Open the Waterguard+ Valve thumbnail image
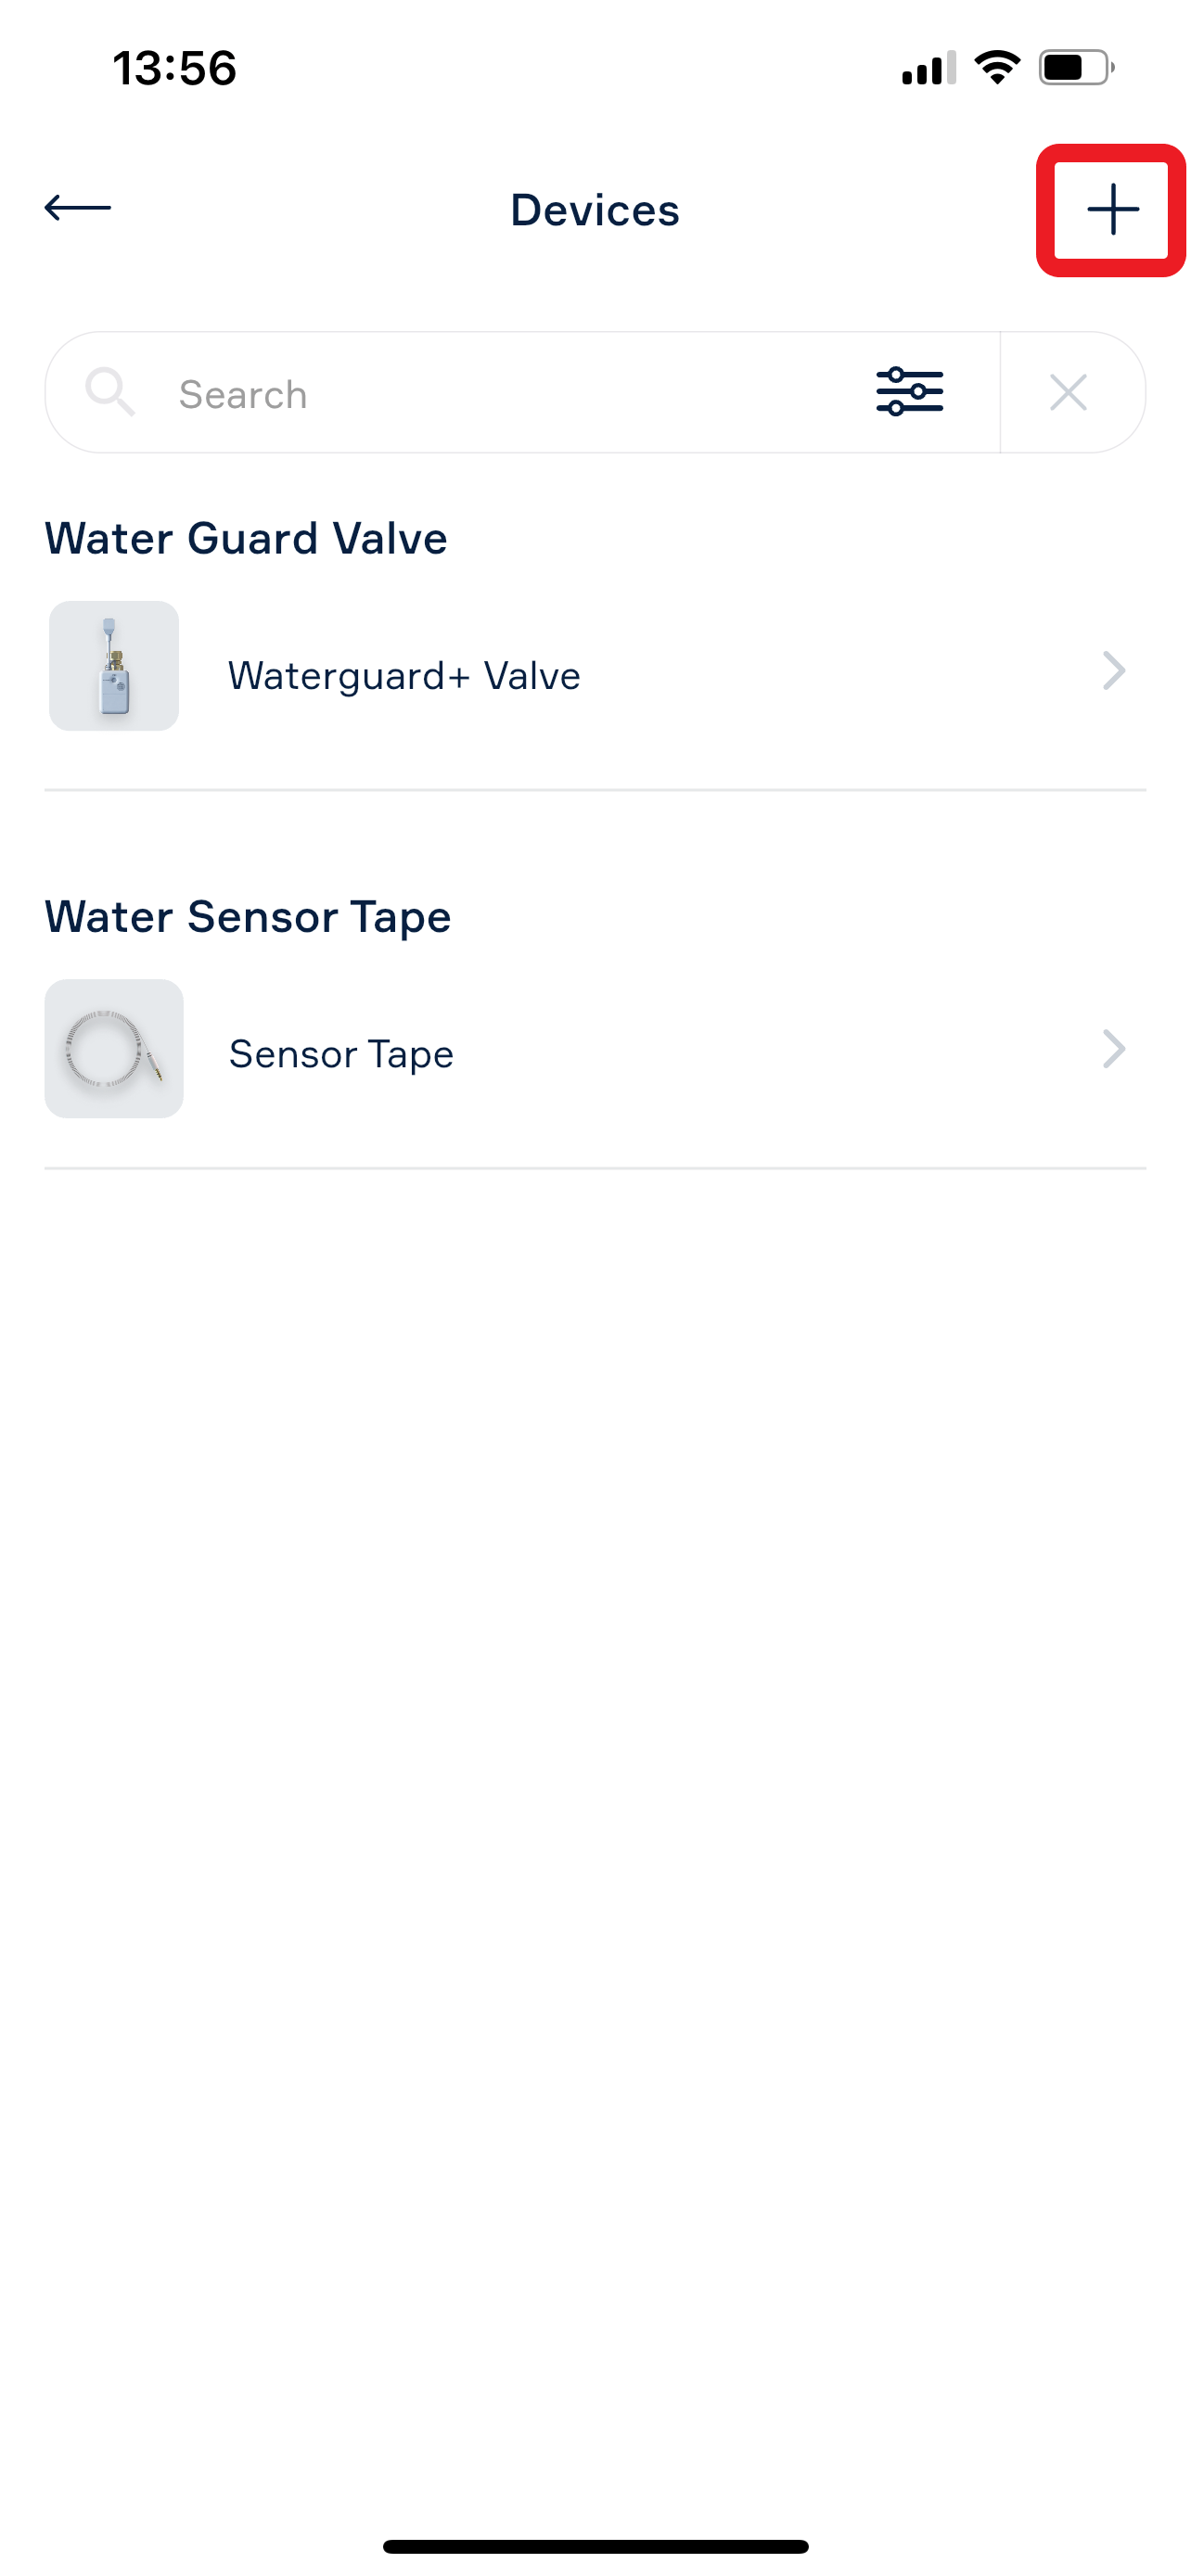Image resolution: width=1191 pixels, height=2576 pixels. pos(114,666)
